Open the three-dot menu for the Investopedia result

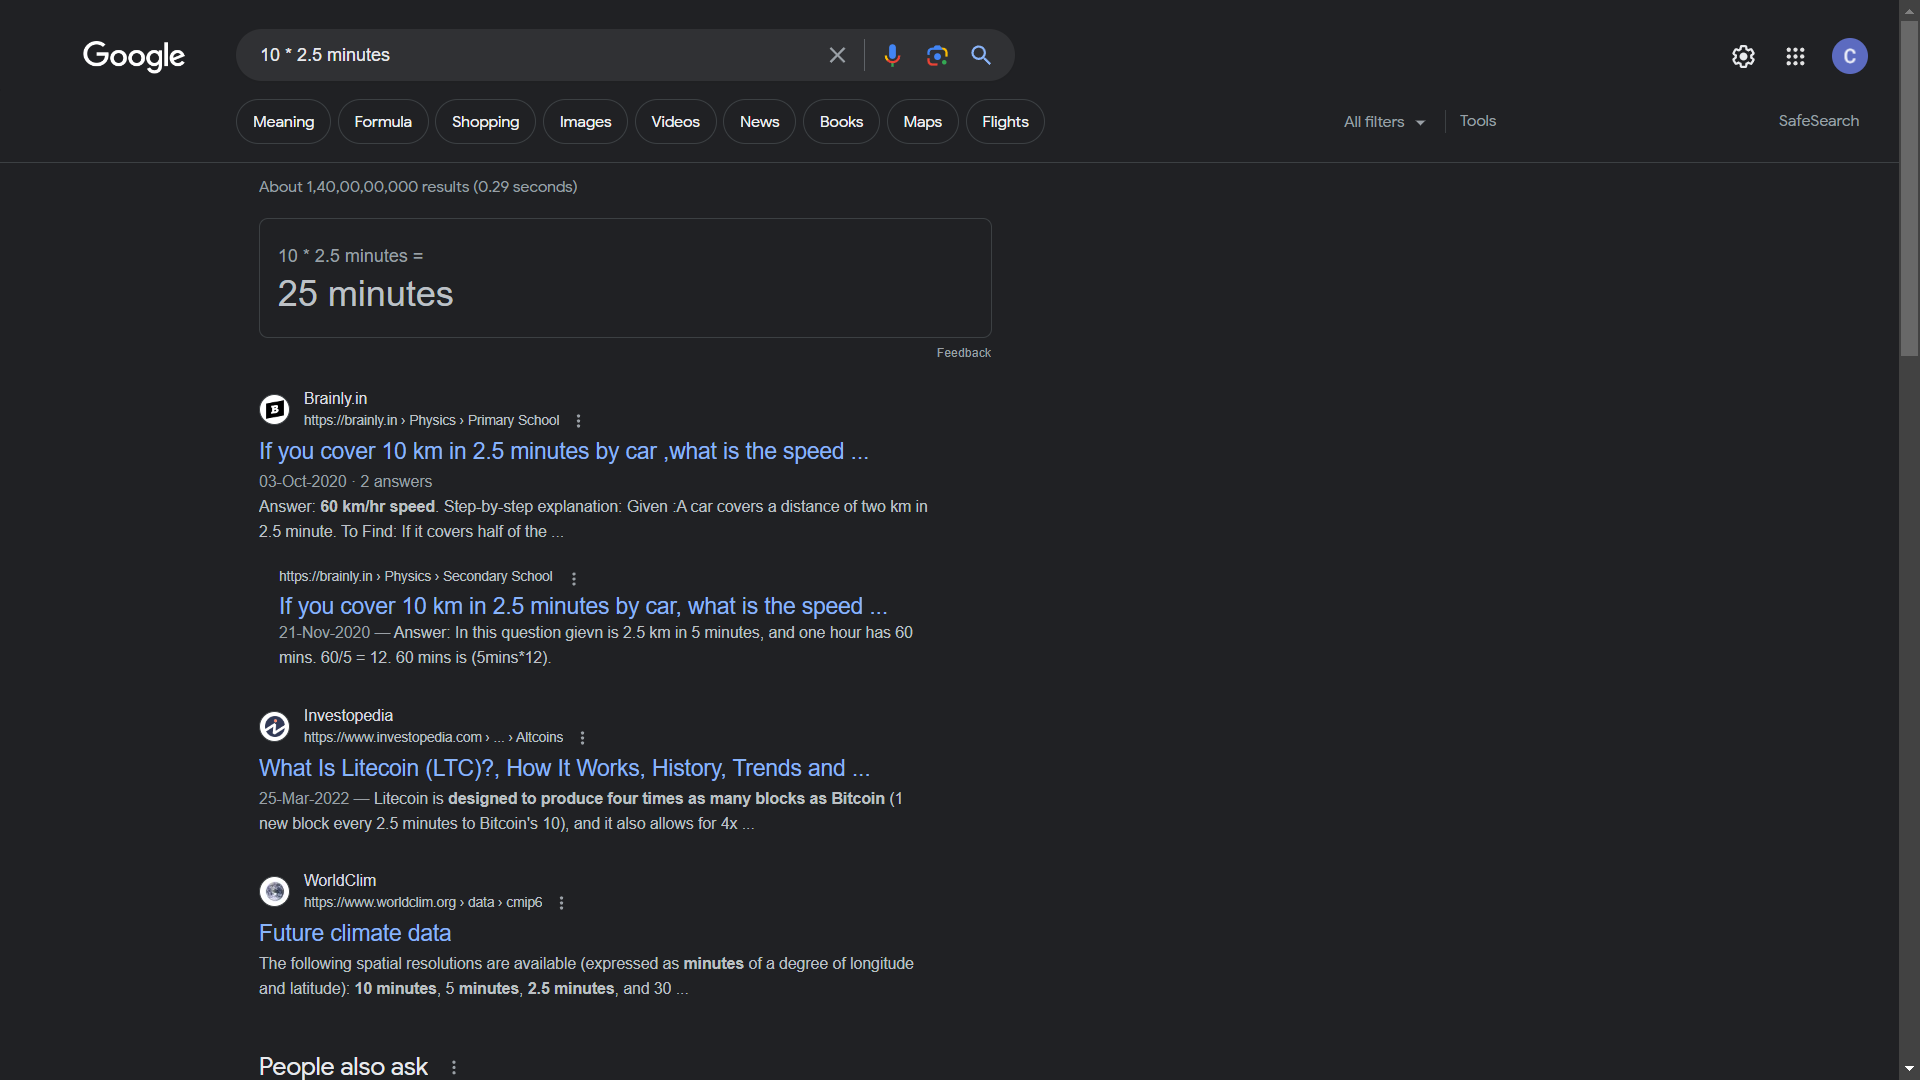582,738
